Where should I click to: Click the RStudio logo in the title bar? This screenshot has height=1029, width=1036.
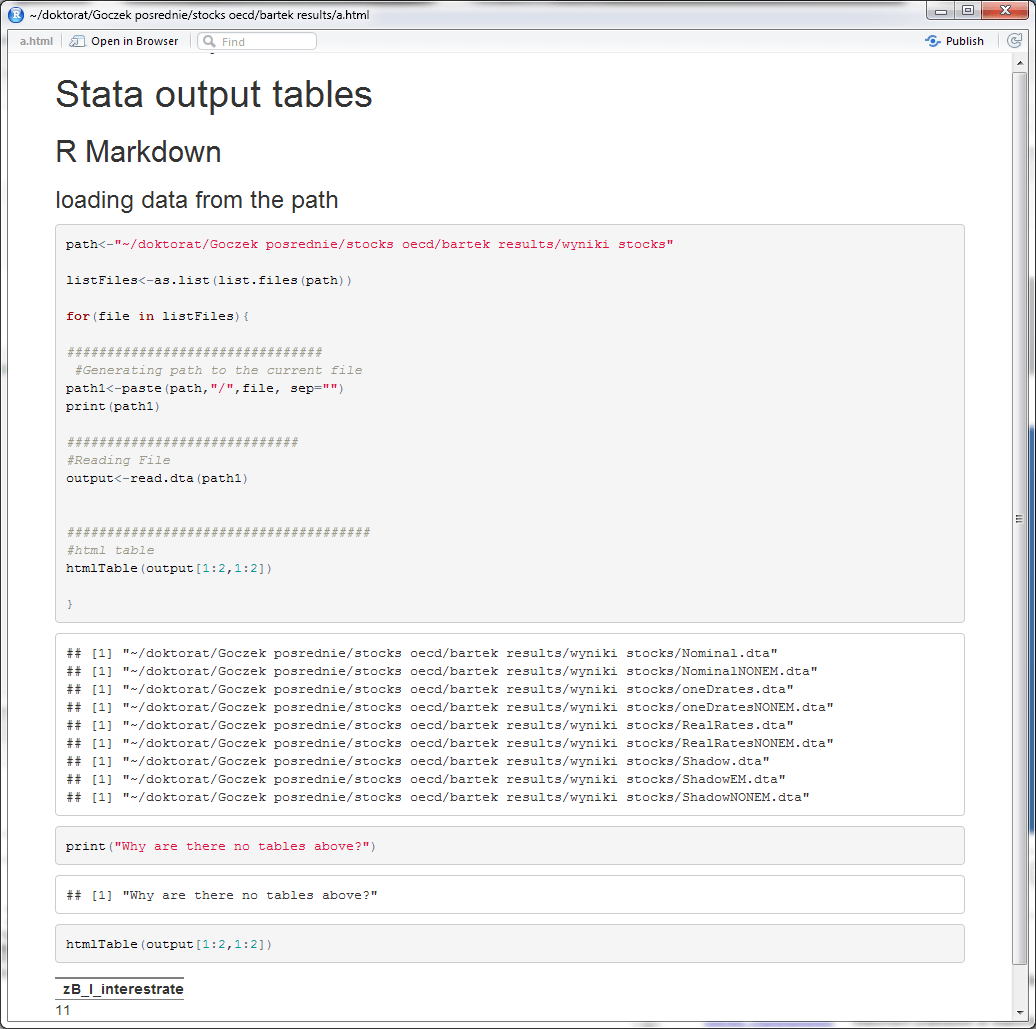click(x=14, y=14)
